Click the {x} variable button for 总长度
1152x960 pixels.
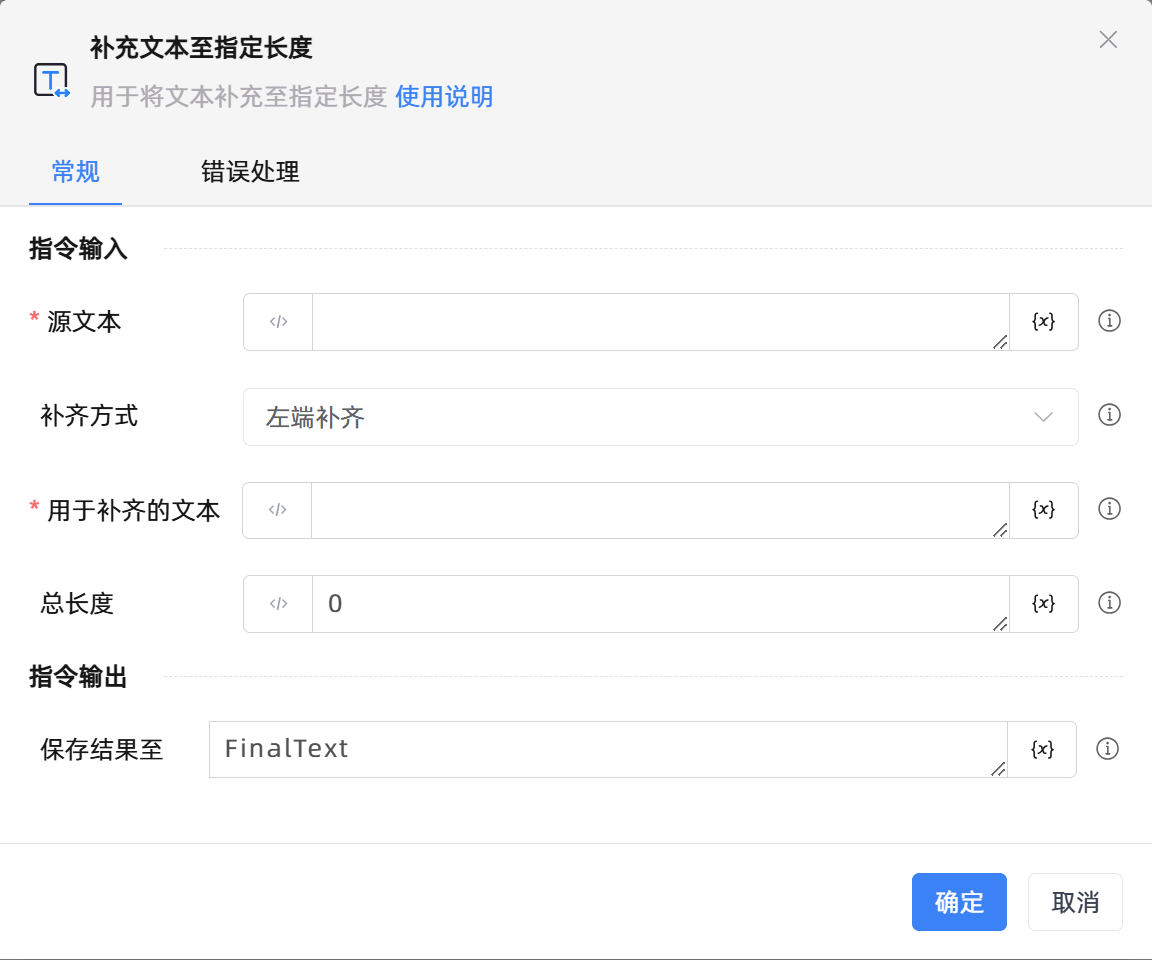pos(1043,603)
